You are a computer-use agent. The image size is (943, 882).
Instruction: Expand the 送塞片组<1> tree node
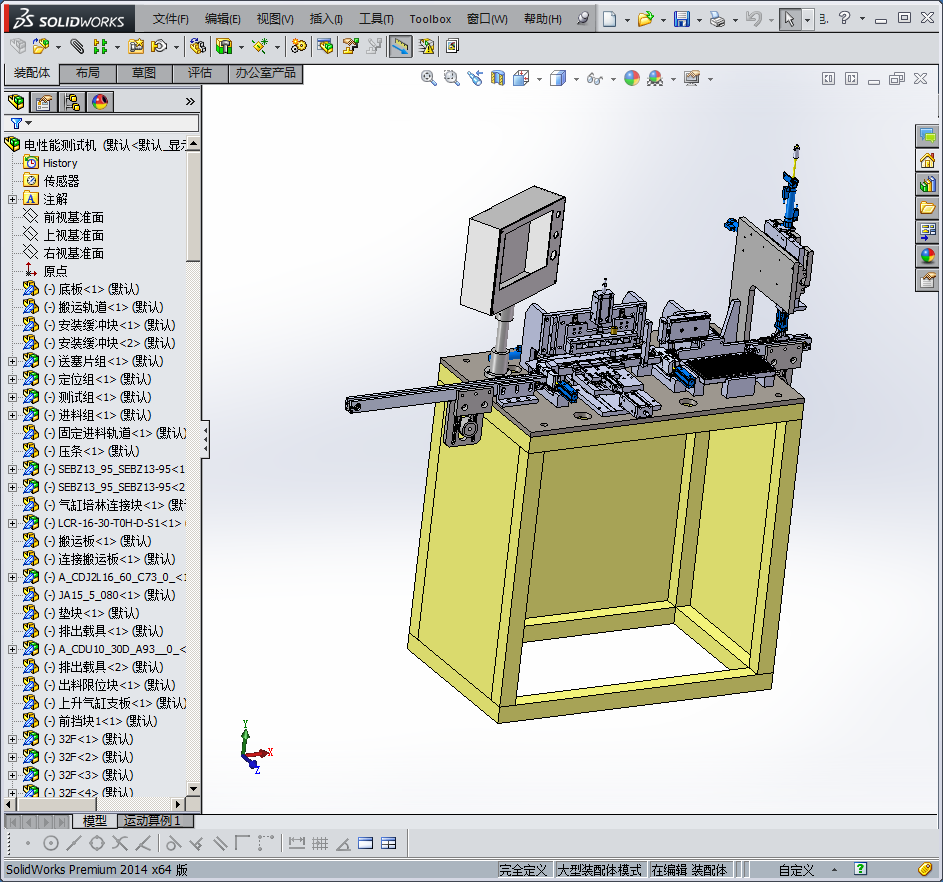click(12, 361)
